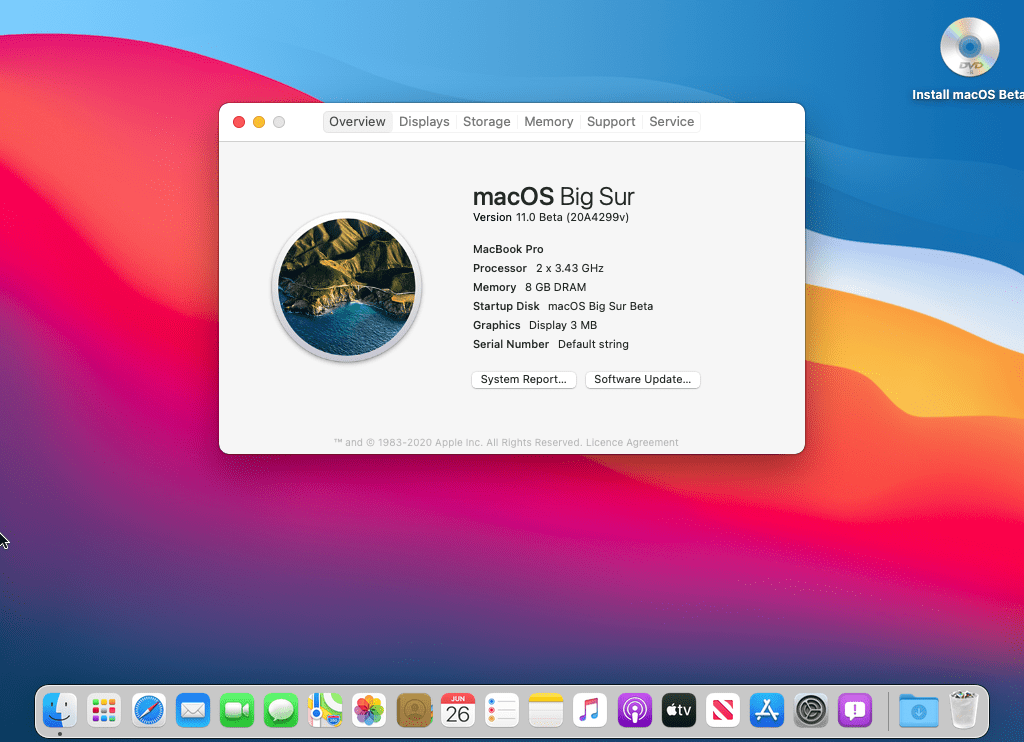The image size is (1024, 742).
Task: Launch Safari from the dock
Action: (x=149, y=710)
